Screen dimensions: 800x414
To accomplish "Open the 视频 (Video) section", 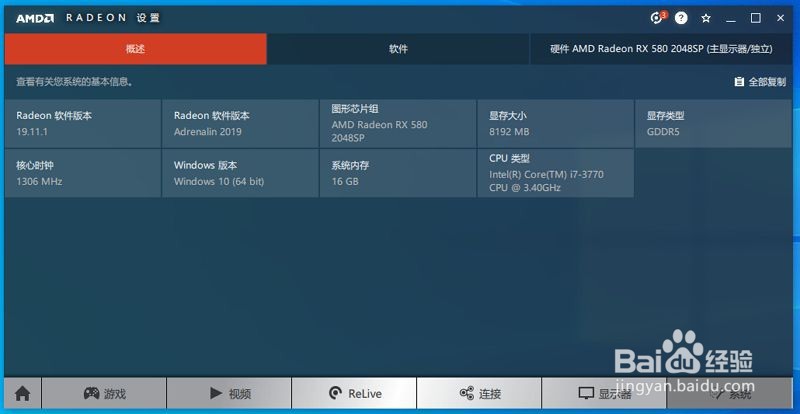I will pyautogui.click(x=229, y=394).
